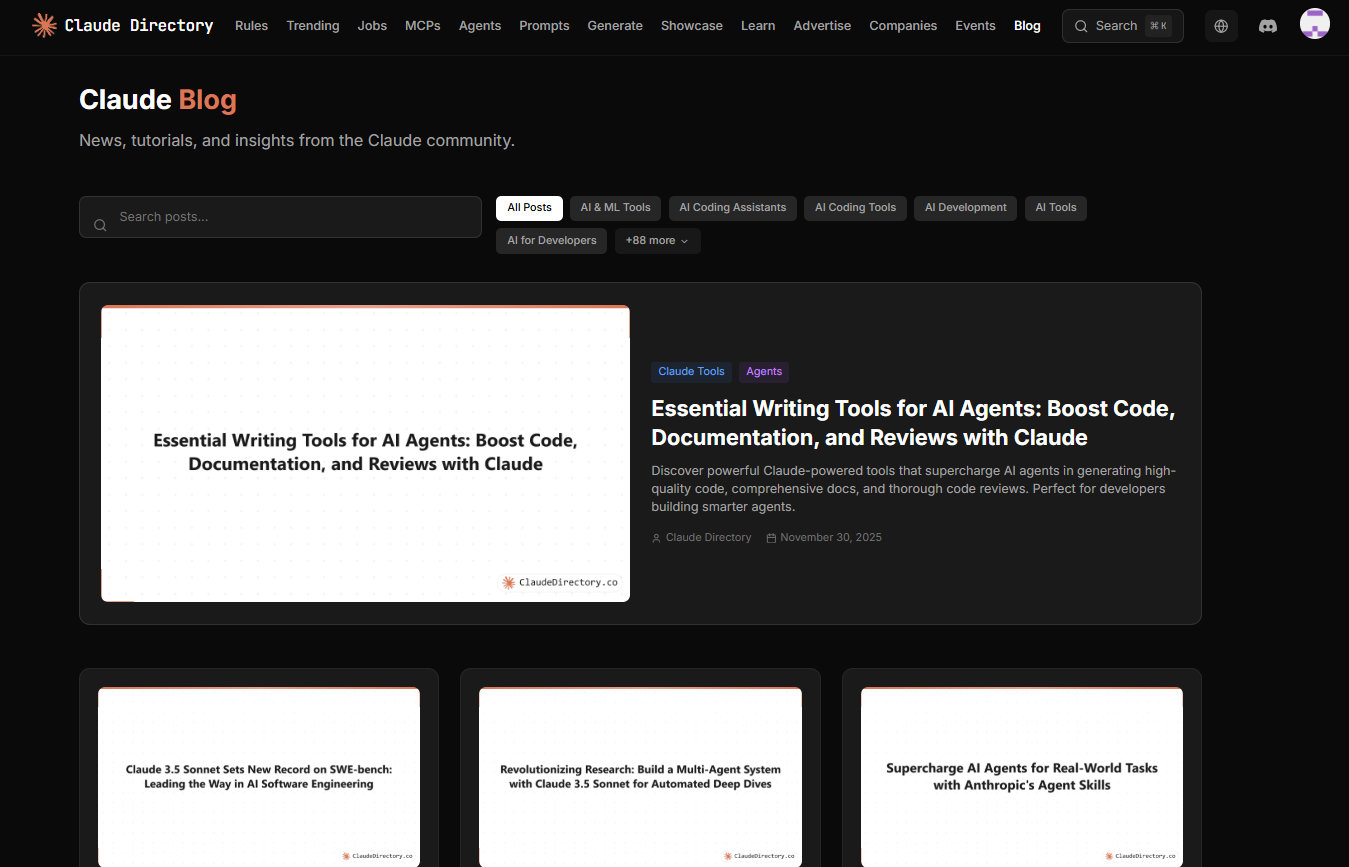
Task: Select the All Posts filter
Action: (529, 208)
